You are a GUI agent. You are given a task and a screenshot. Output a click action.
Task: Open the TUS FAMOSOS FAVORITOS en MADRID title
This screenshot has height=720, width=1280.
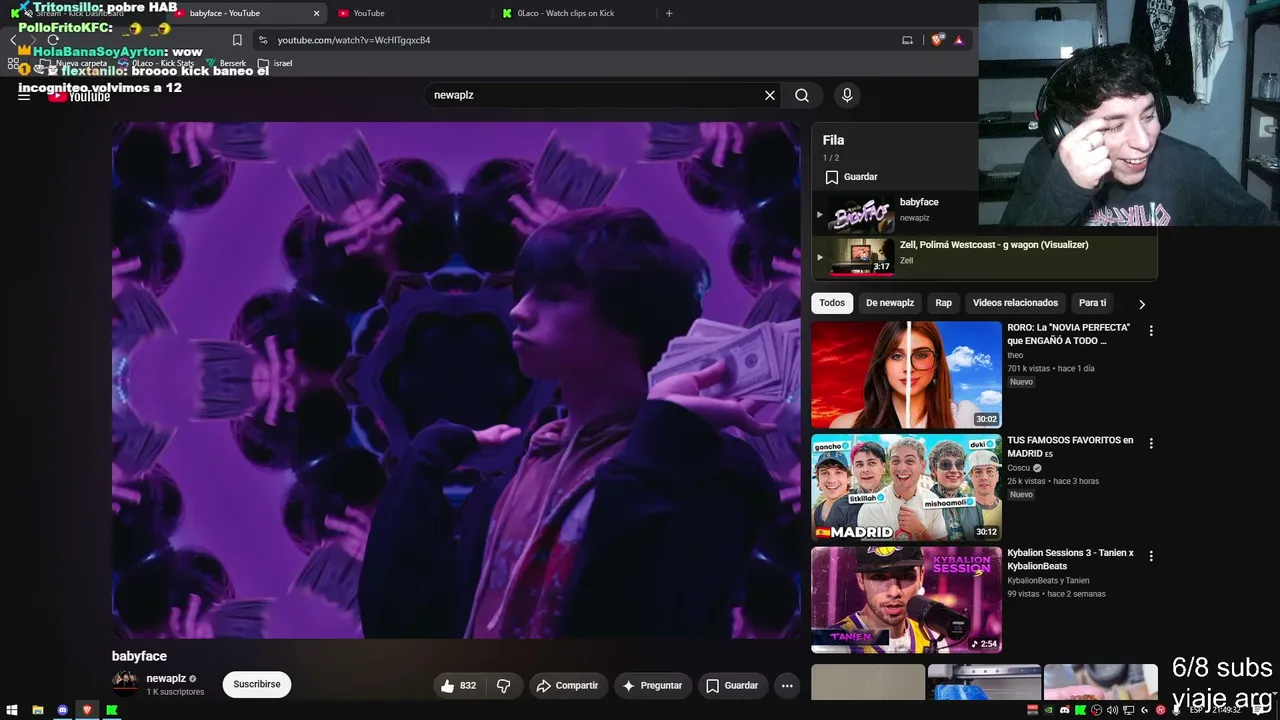point(1070,447)
